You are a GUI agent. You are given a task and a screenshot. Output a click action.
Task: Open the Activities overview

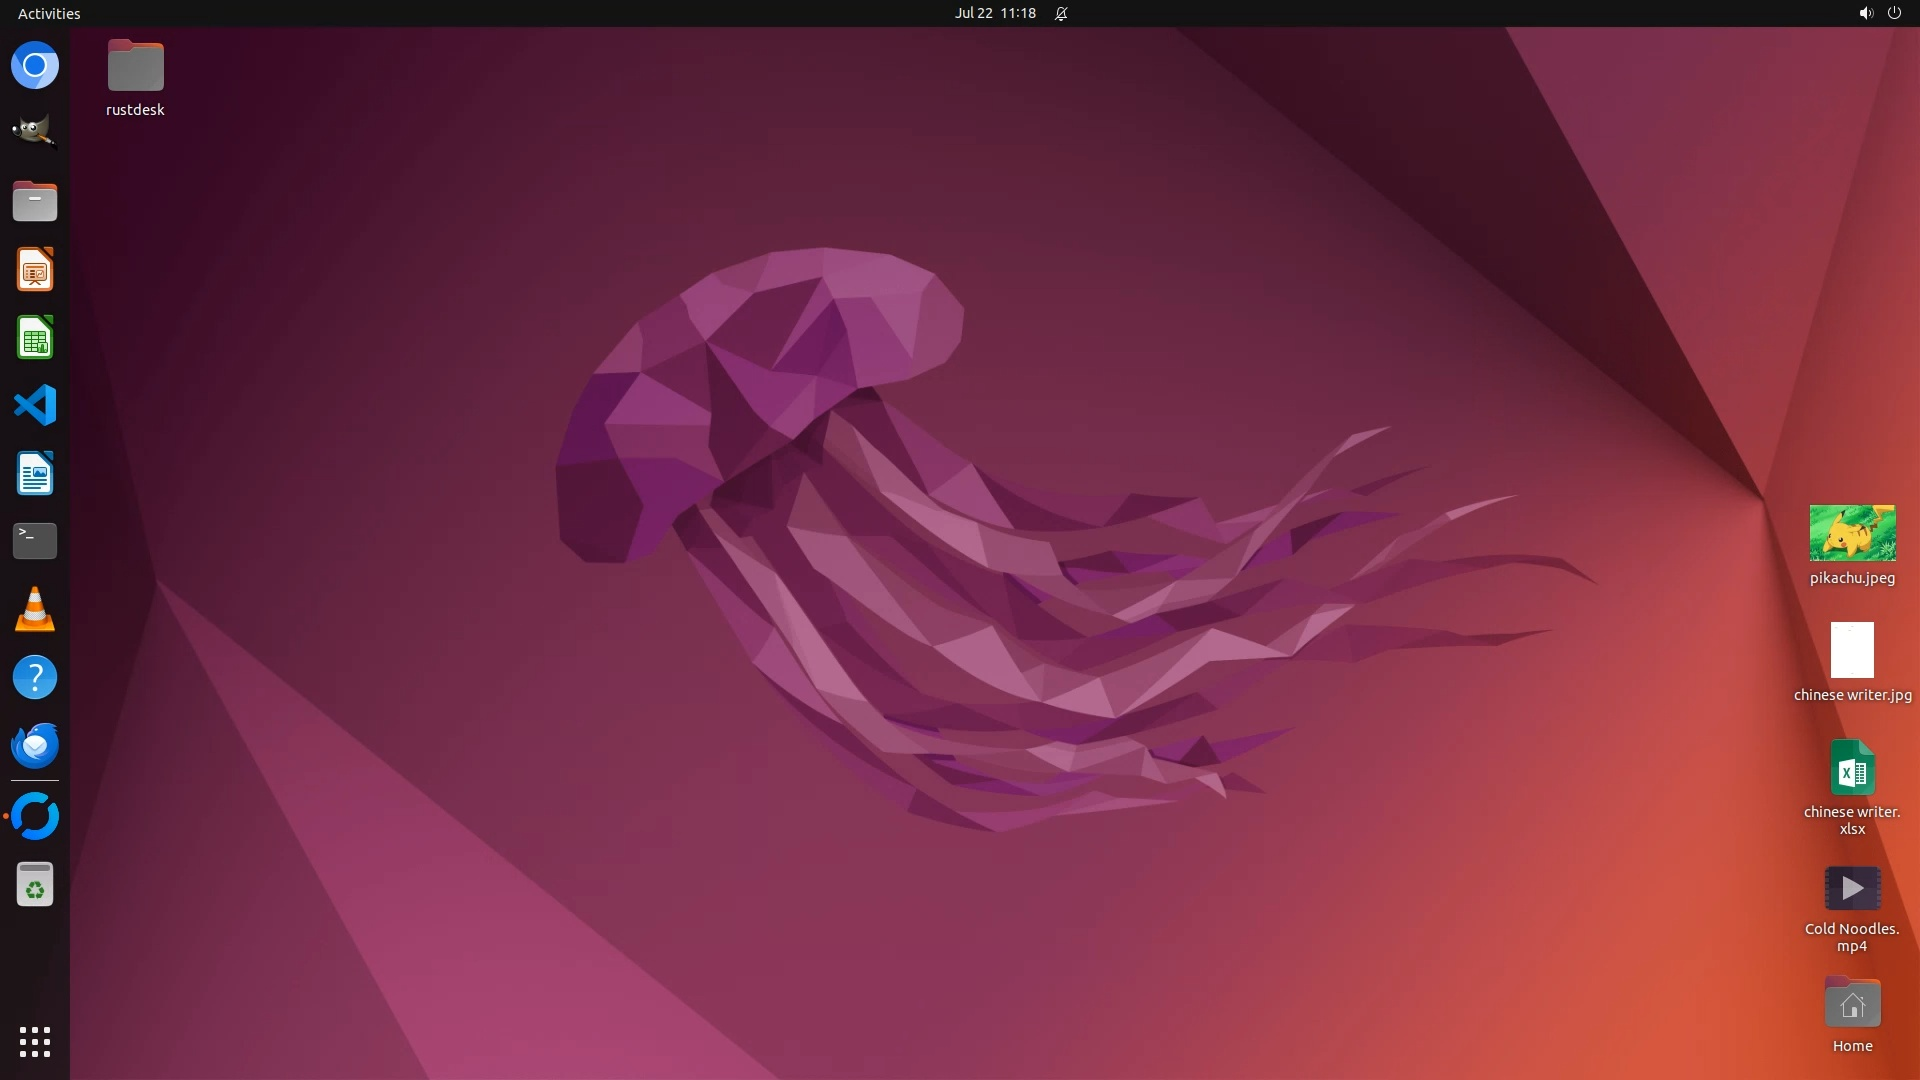pos(49,13)
